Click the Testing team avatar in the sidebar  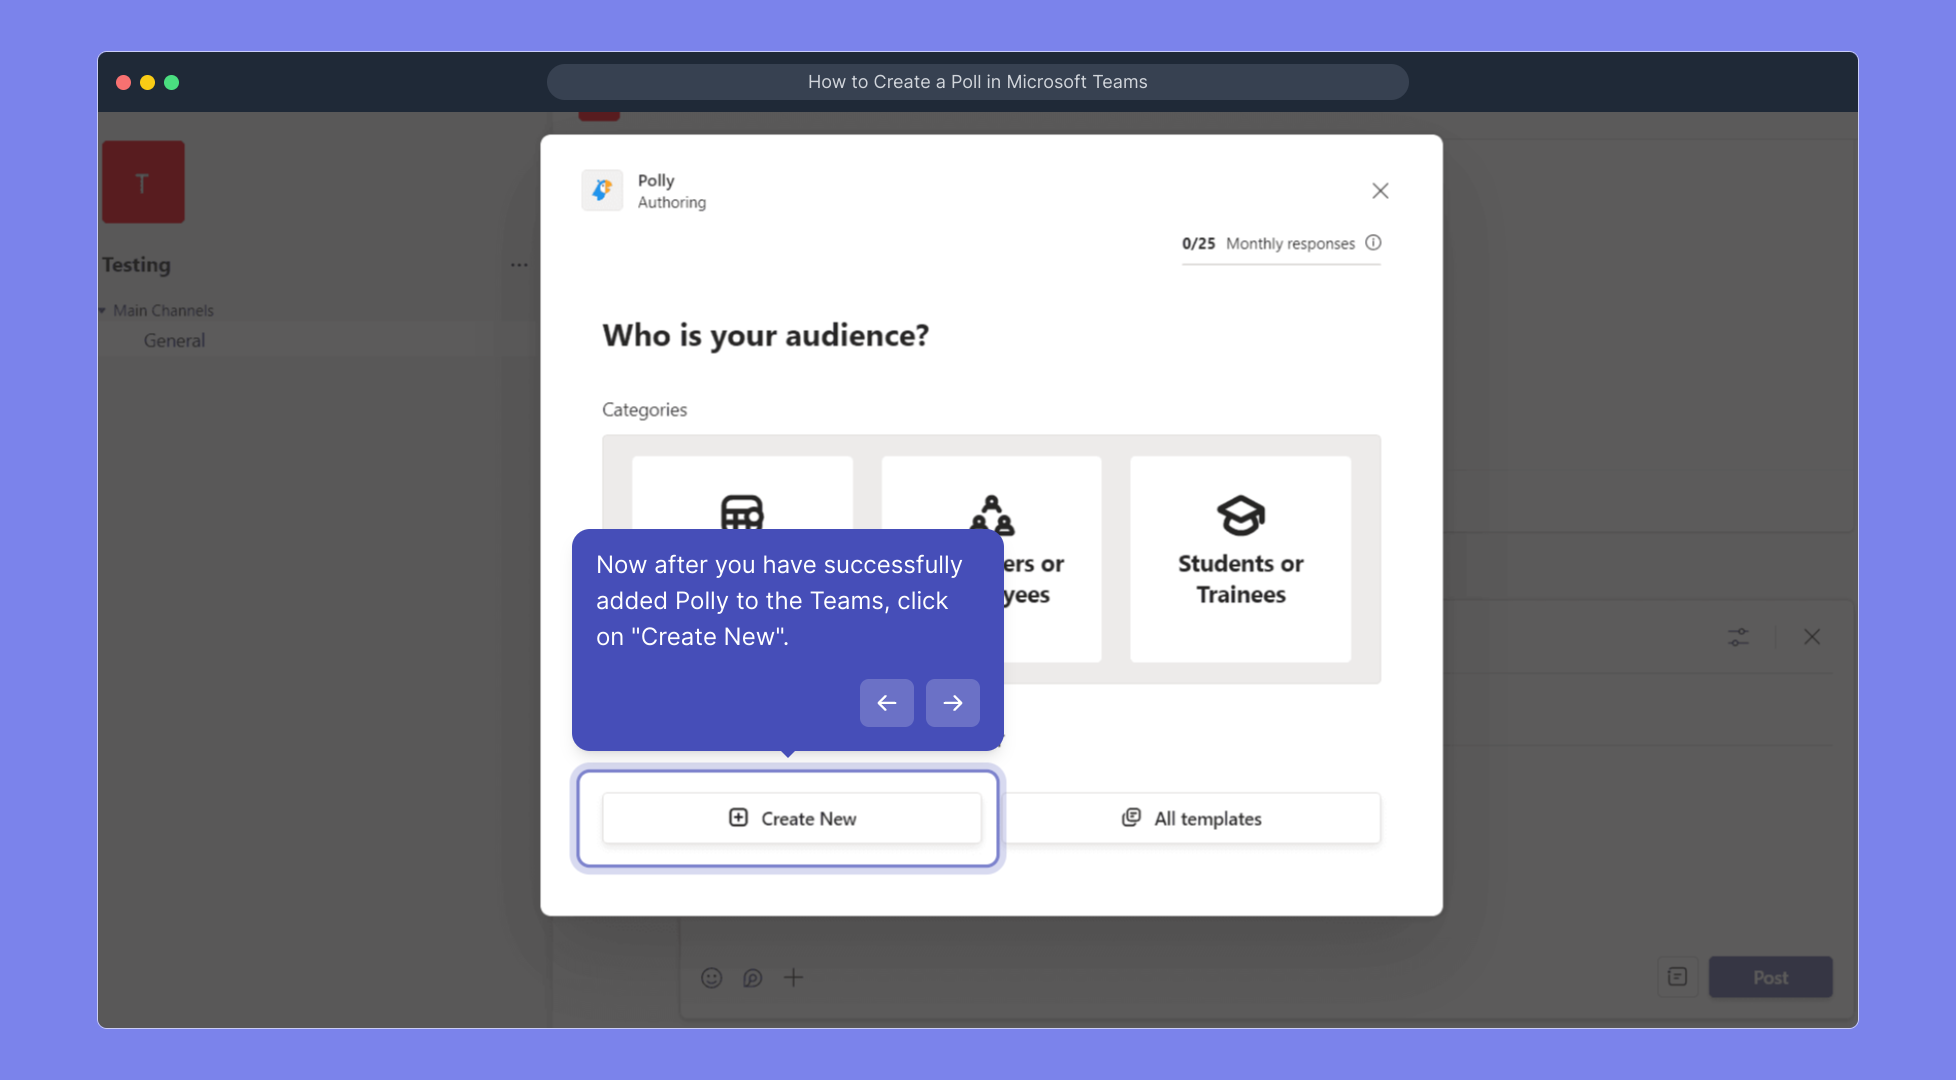click(143, 182)
